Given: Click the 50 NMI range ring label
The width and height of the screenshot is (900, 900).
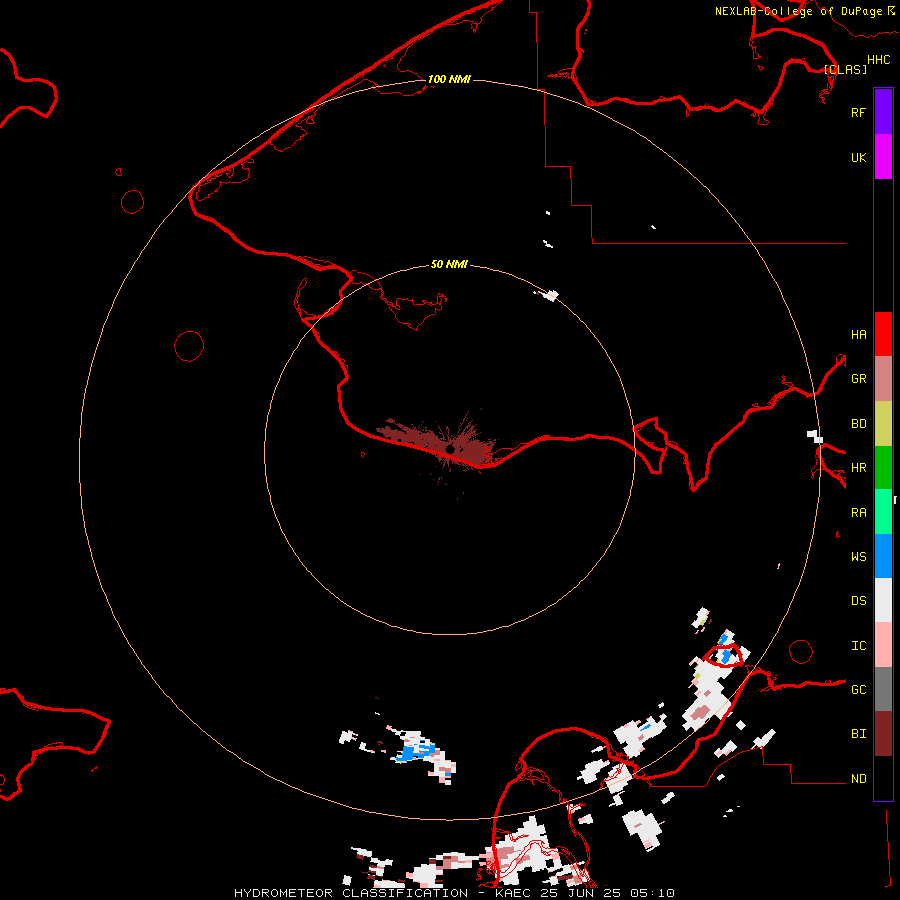Looking at the screenshot, I should pos(449,264).
